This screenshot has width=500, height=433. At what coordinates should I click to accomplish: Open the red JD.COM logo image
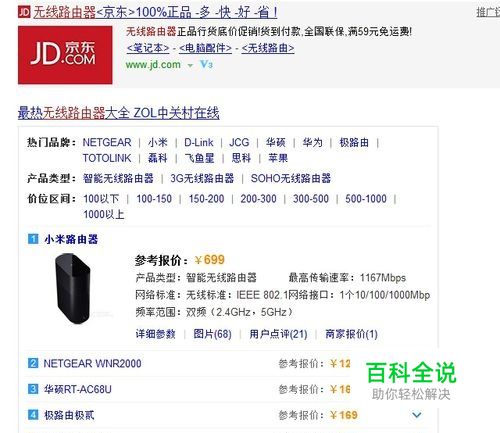point(65,55)
